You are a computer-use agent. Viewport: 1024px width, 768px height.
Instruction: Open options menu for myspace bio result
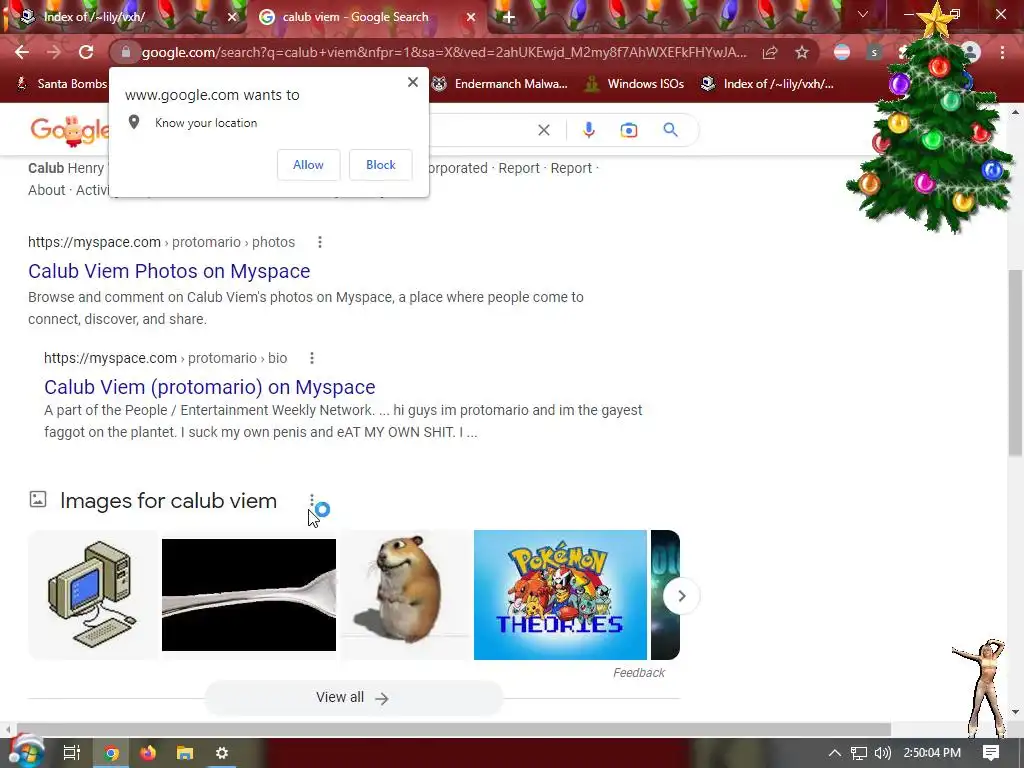coord(312,358)
